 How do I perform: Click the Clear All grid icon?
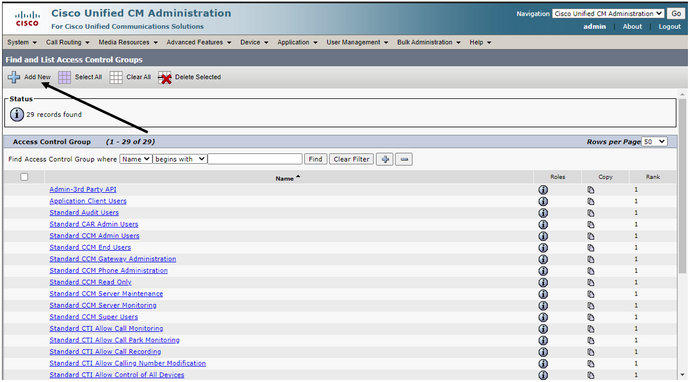[116, 77]
